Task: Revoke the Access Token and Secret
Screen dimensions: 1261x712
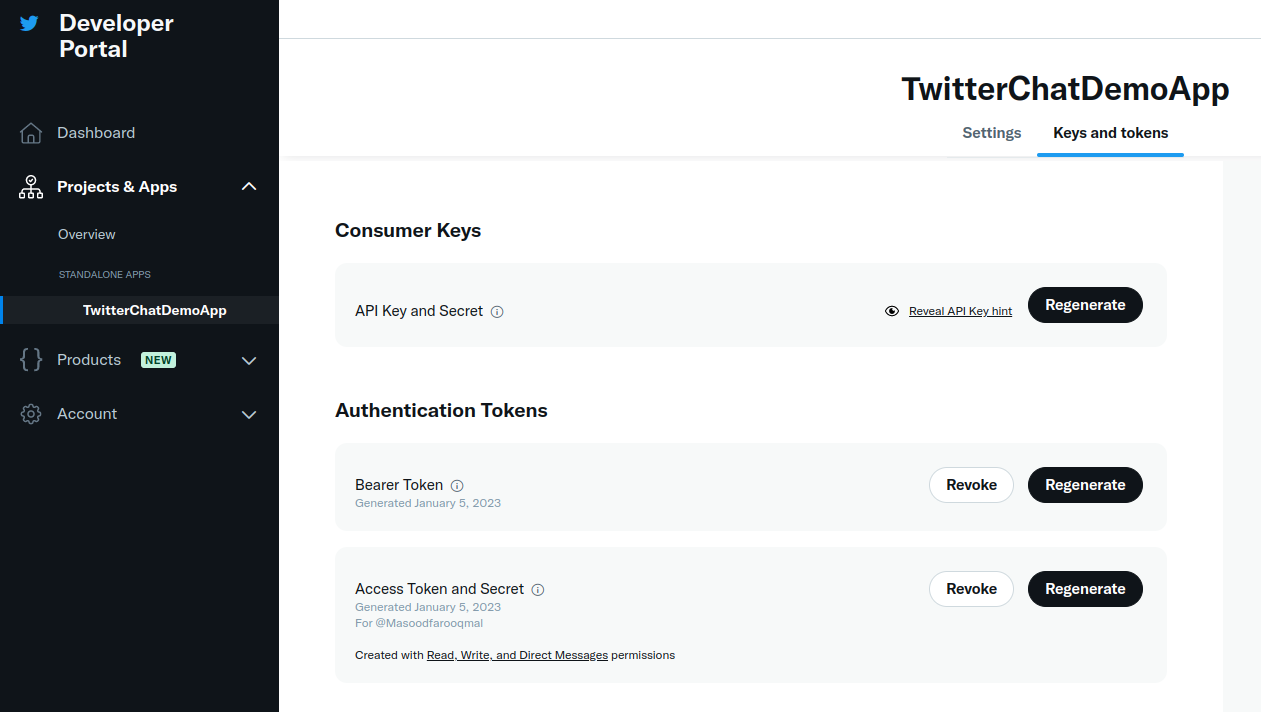Action: pyautogui.click(x=971, y=589)
